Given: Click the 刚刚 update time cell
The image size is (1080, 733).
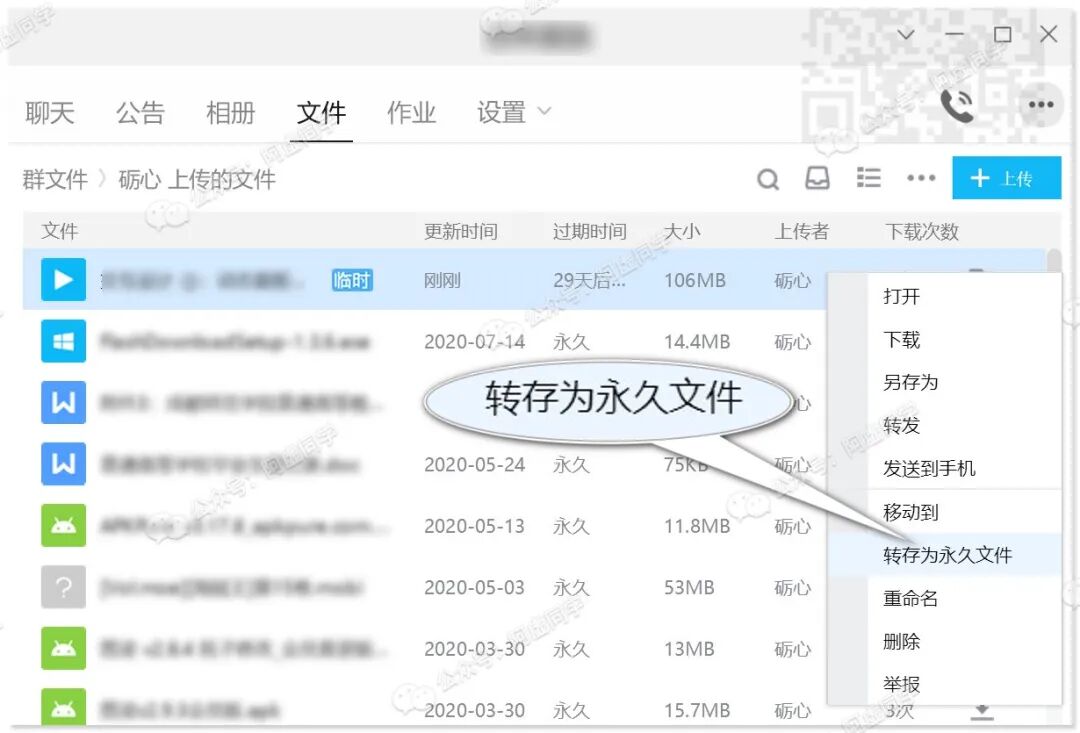Looking at the screenshot, I should click(x=442, y=280).
